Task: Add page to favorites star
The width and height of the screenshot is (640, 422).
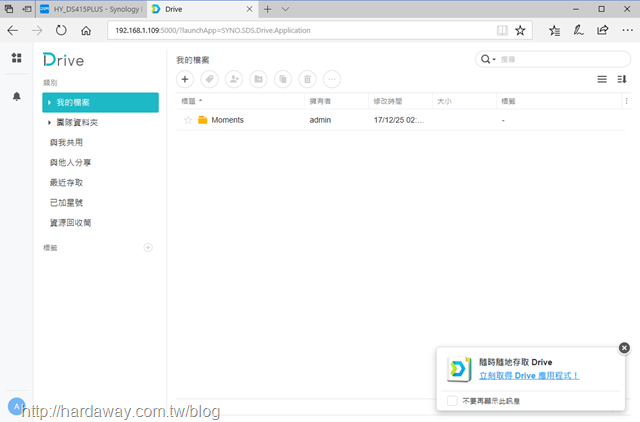Action: 520,30
